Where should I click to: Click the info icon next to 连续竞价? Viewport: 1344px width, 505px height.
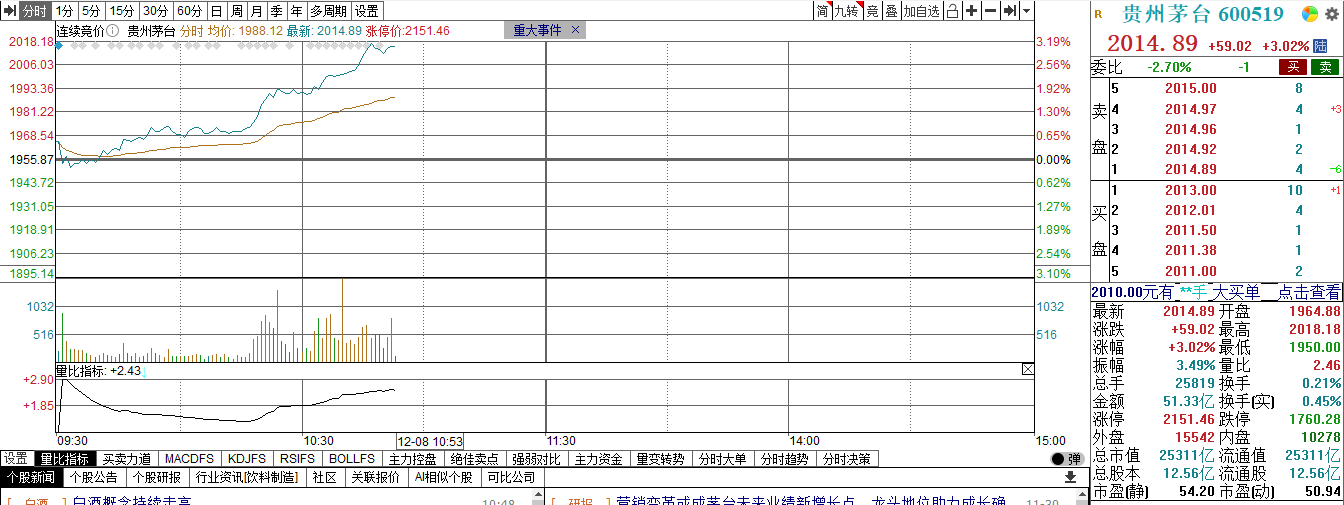[x=113, y=30]
